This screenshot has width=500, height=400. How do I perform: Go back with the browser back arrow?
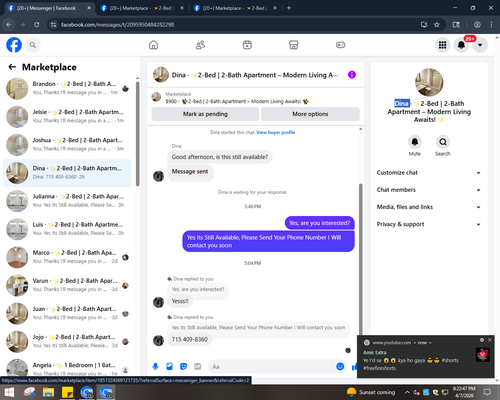pos(9,25)
